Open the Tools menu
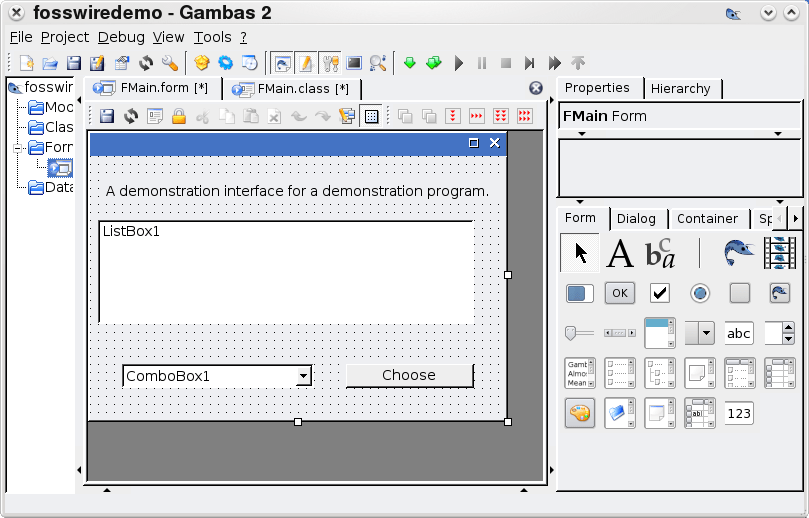Screen dimensions: 809x518 [x=213, y=37]
